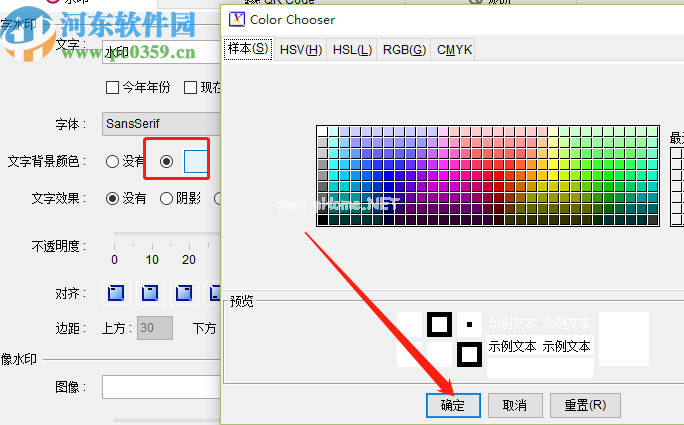Choose 没有 for text effect
This screenshot has height=425, width=684.
click(113, 198)
